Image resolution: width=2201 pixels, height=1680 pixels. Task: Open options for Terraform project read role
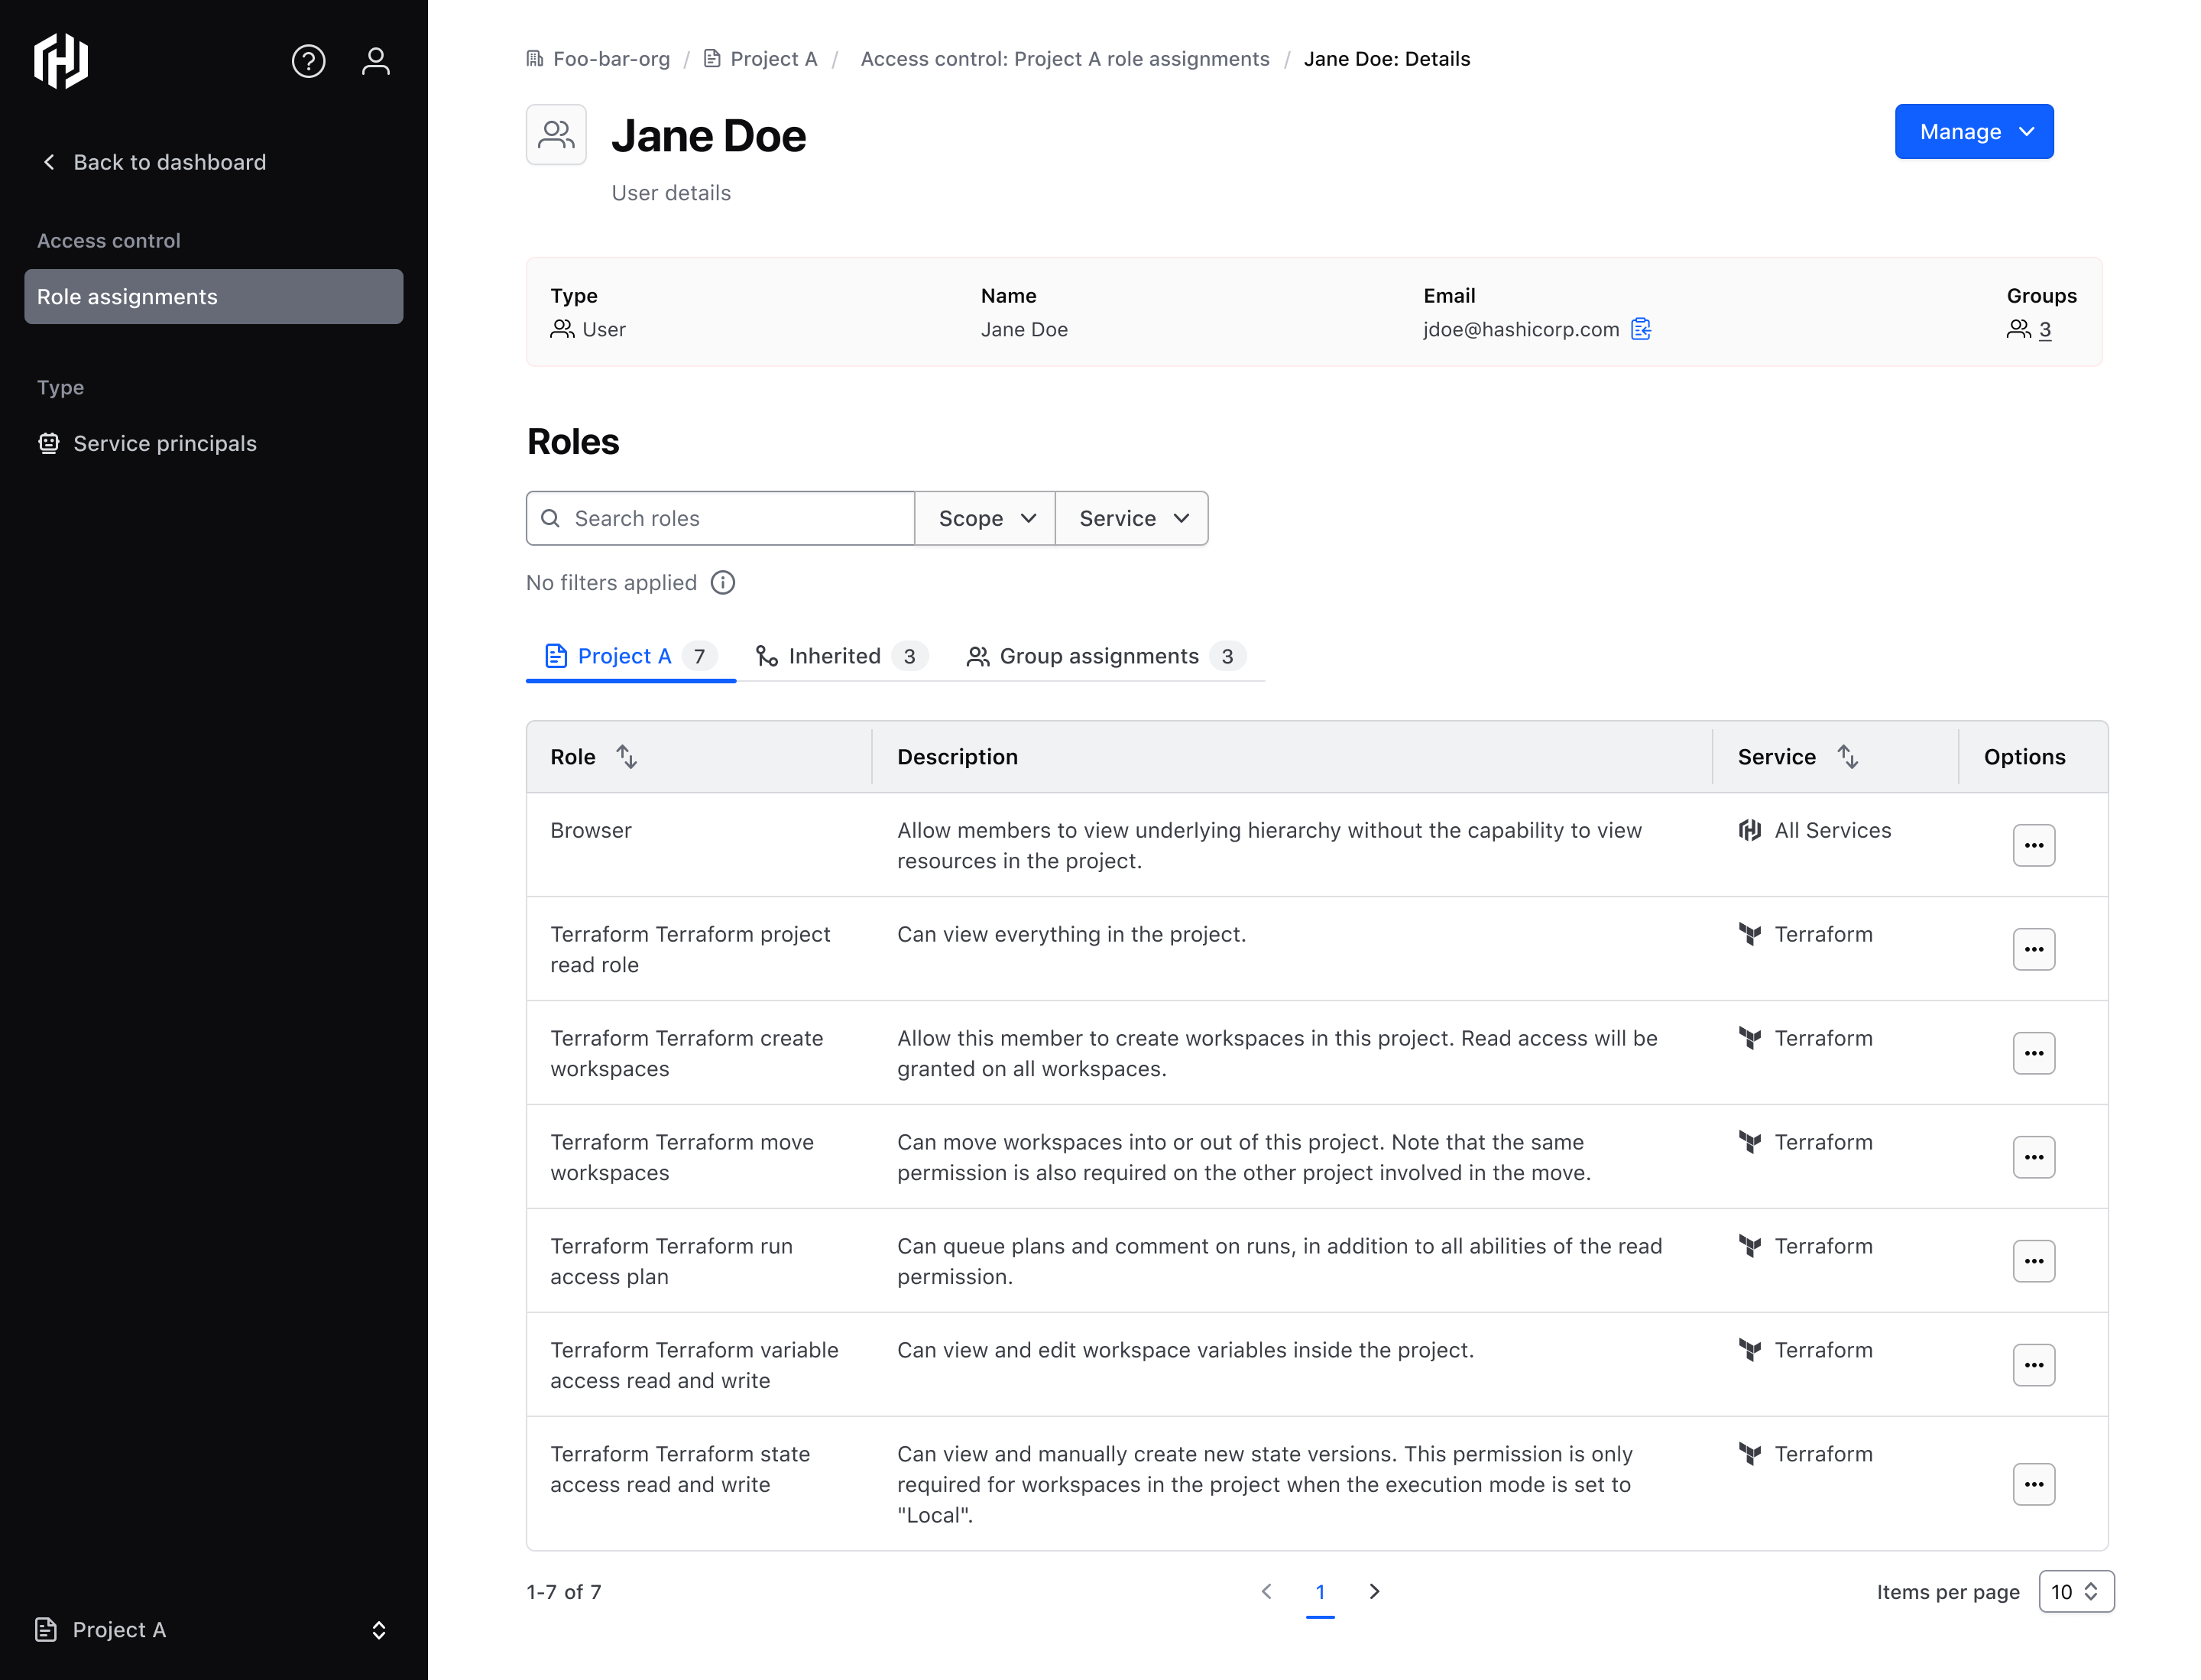(x=2033, y=949)
